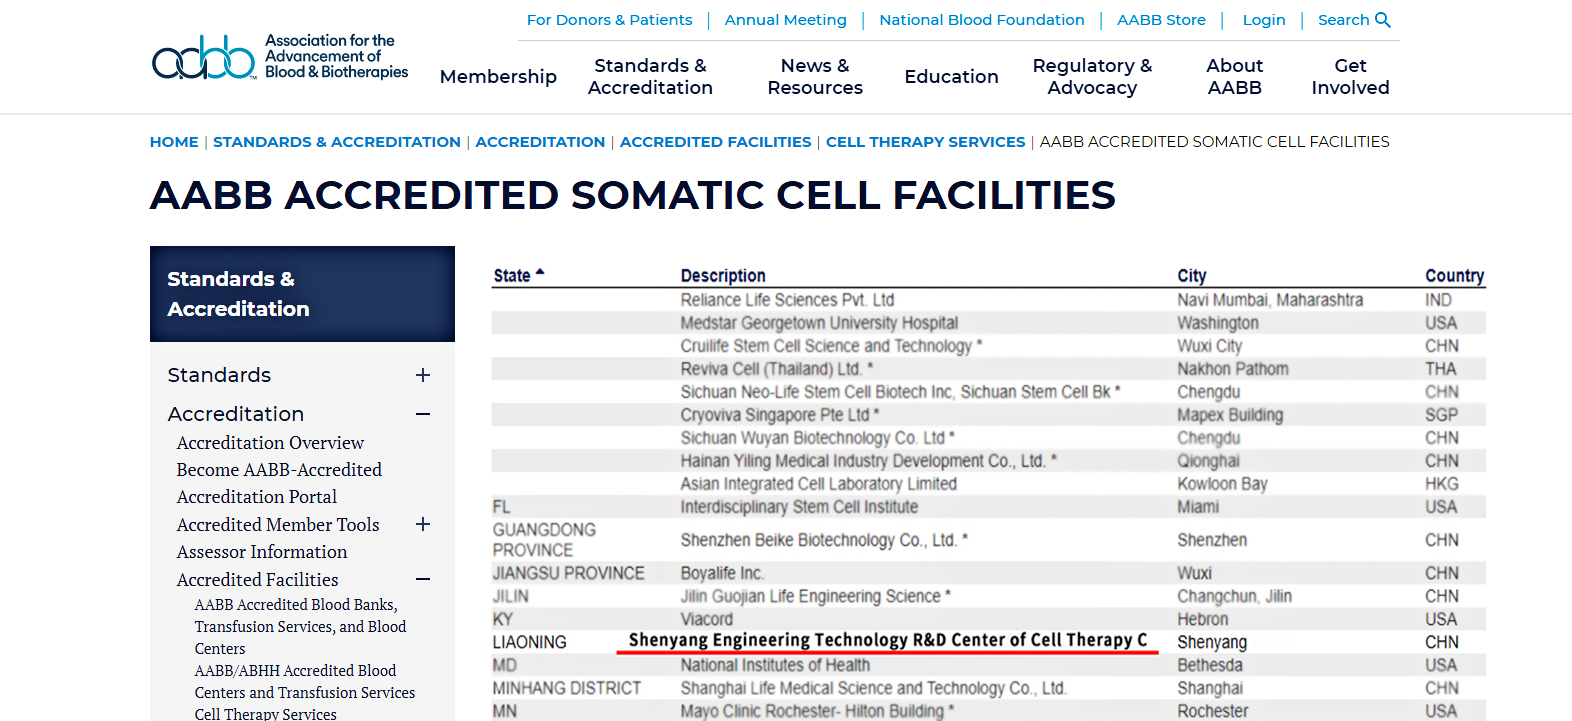Click the Search magnifier icon
1572x721 pixels.
1383,20
